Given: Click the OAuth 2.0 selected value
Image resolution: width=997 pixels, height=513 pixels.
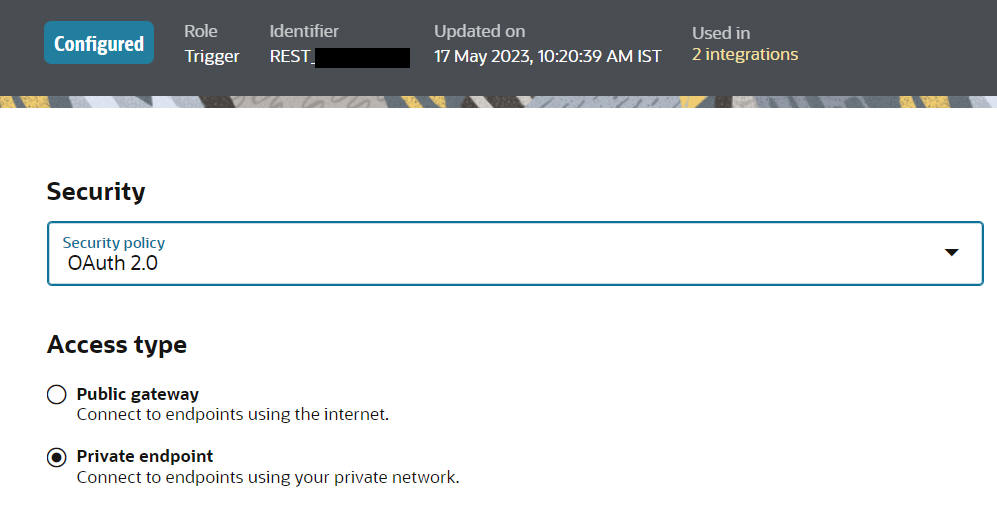Looking at the screenshot, I should [113, 264].
